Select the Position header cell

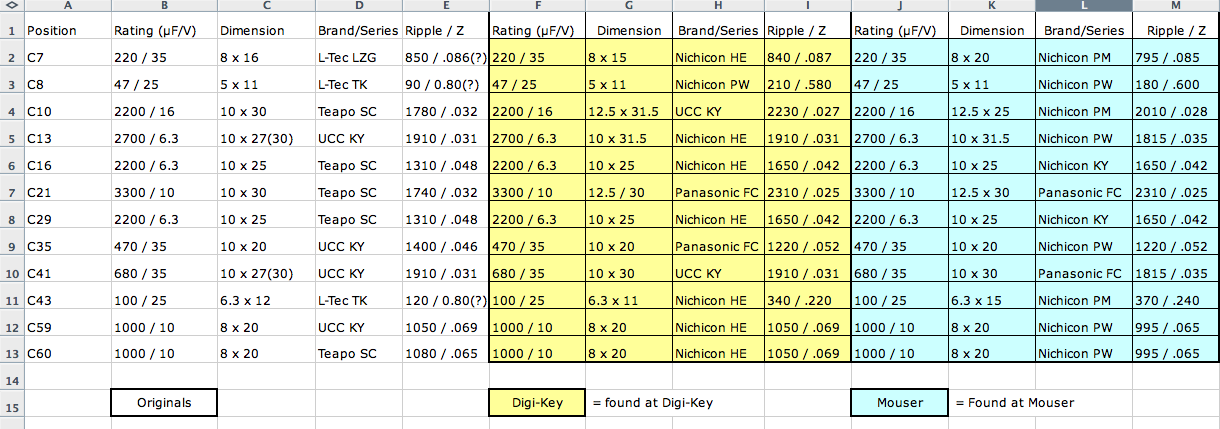coord(66,31)
